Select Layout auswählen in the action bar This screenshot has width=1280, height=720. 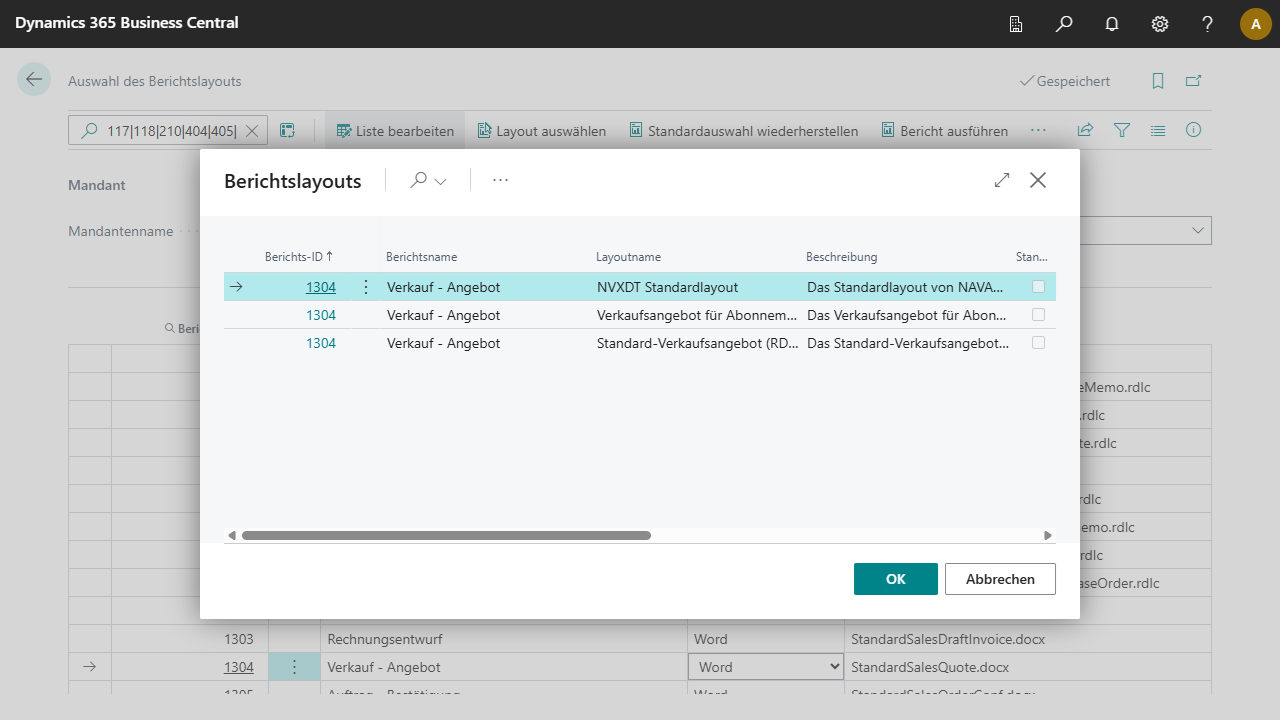click(x=541, y=131)
